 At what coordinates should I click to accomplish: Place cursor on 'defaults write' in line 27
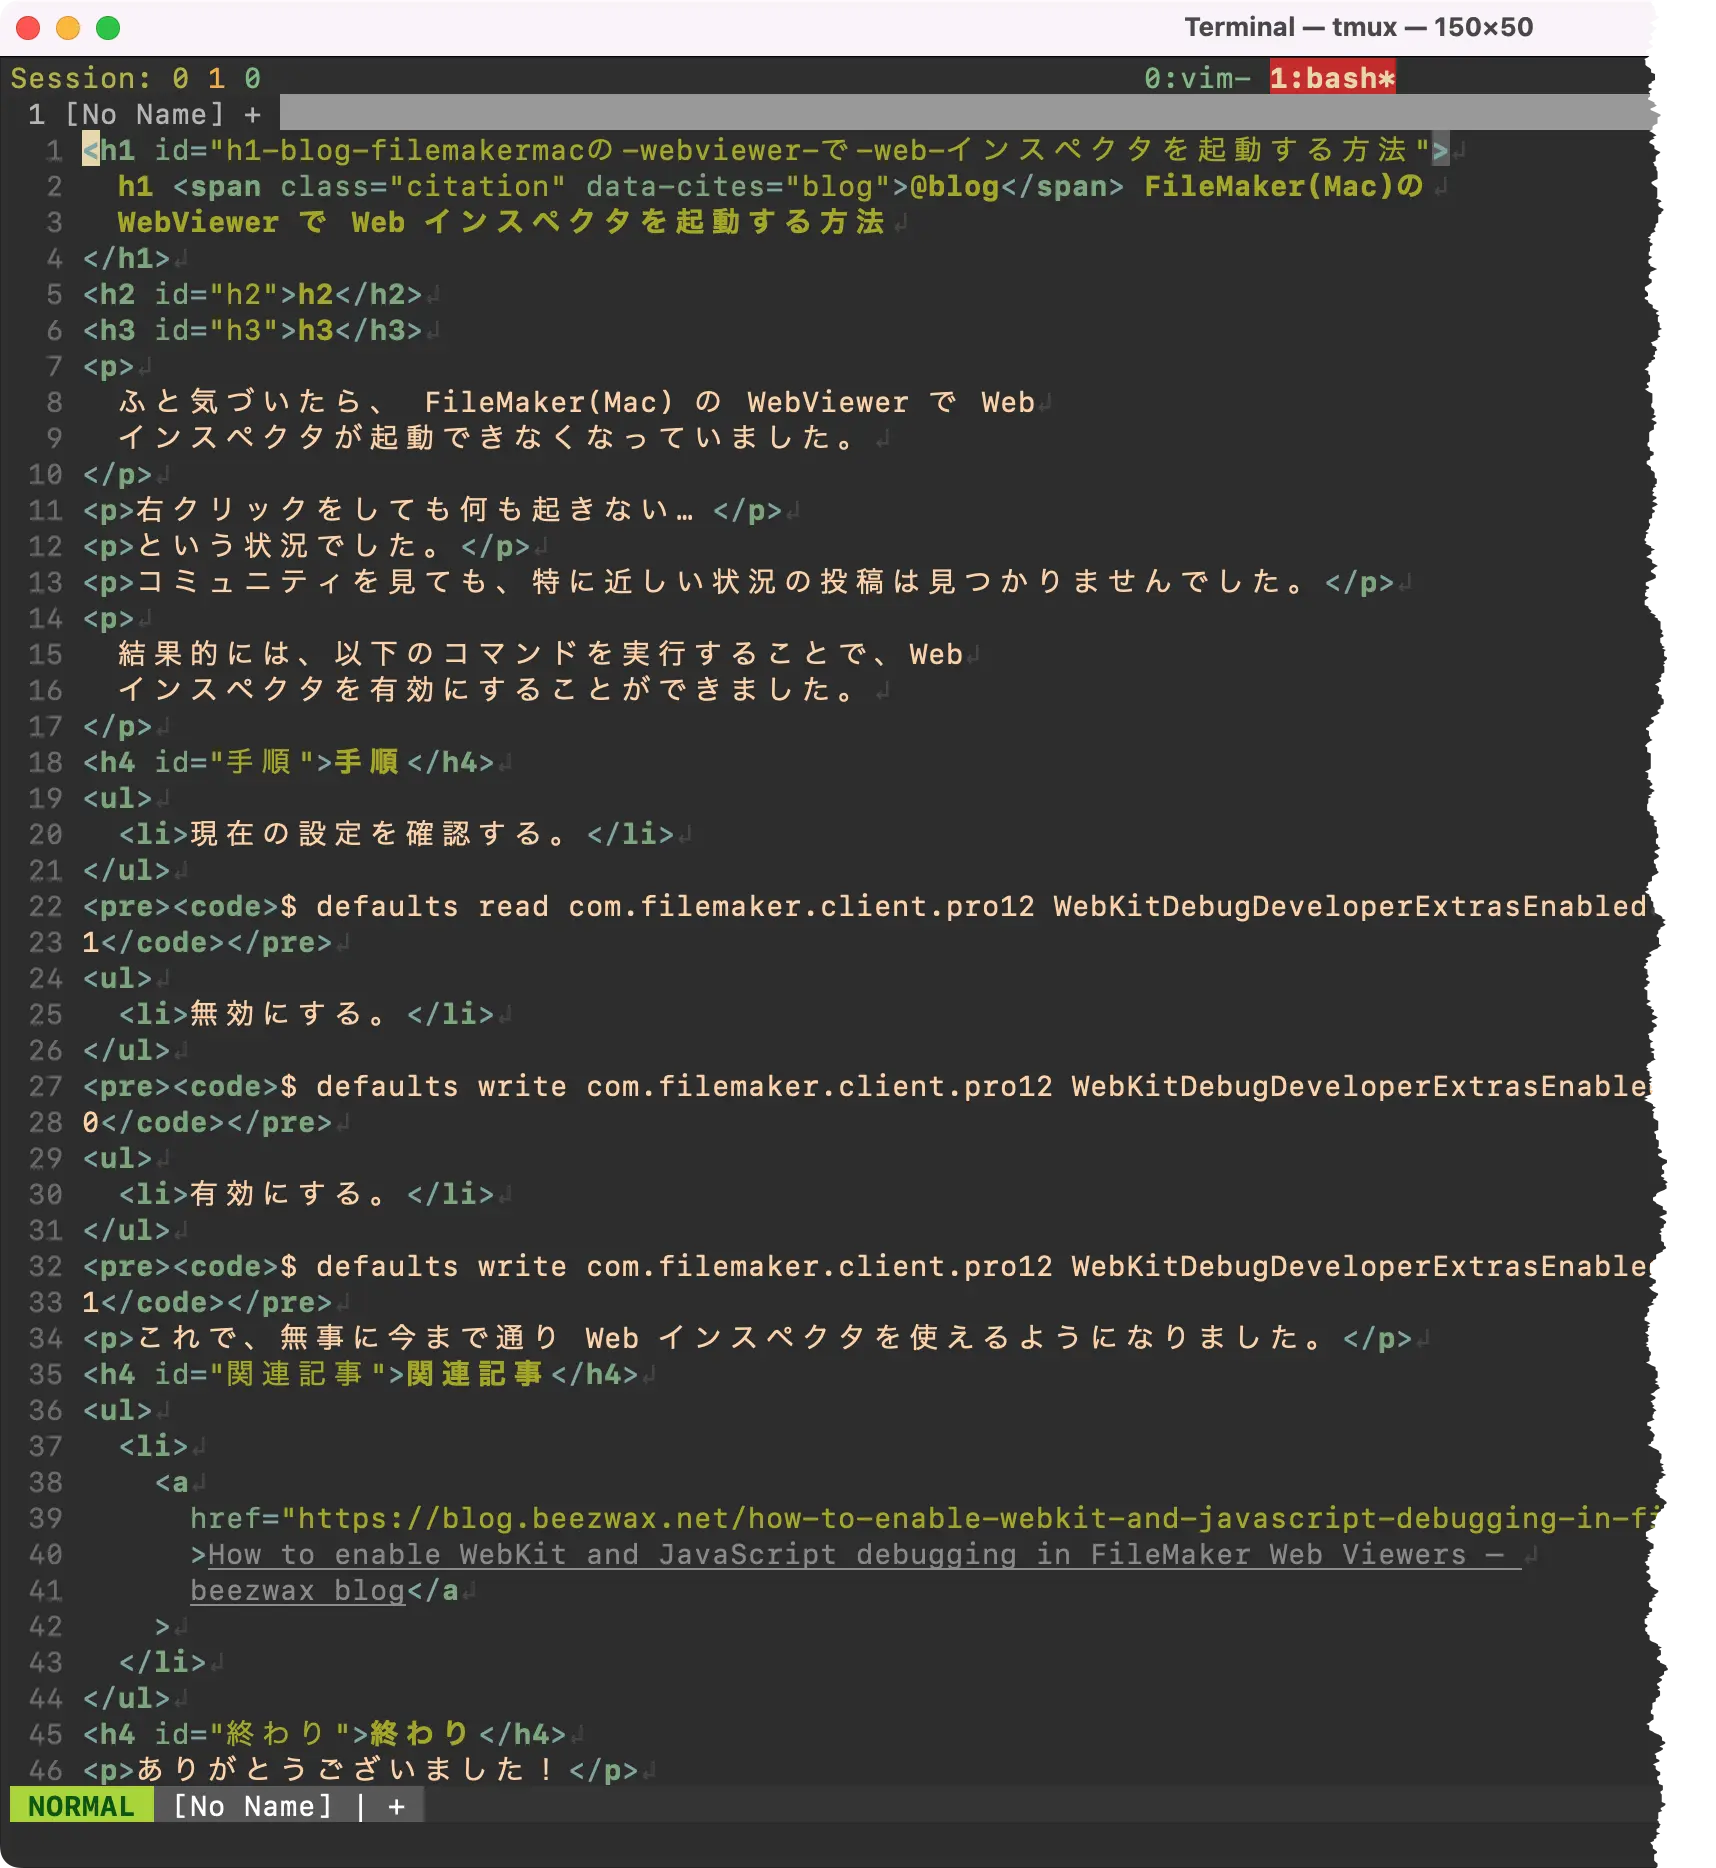click(x=440, y=1086)
